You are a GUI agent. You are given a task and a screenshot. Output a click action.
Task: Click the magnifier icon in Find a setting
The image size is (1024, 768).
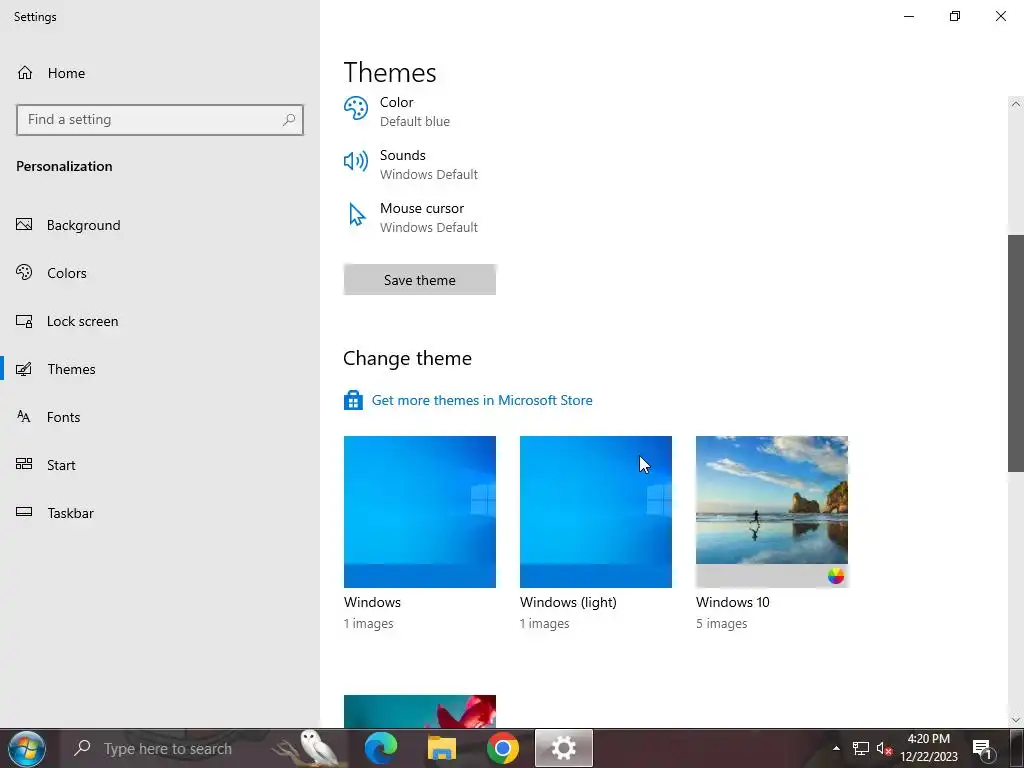(289, 120)
